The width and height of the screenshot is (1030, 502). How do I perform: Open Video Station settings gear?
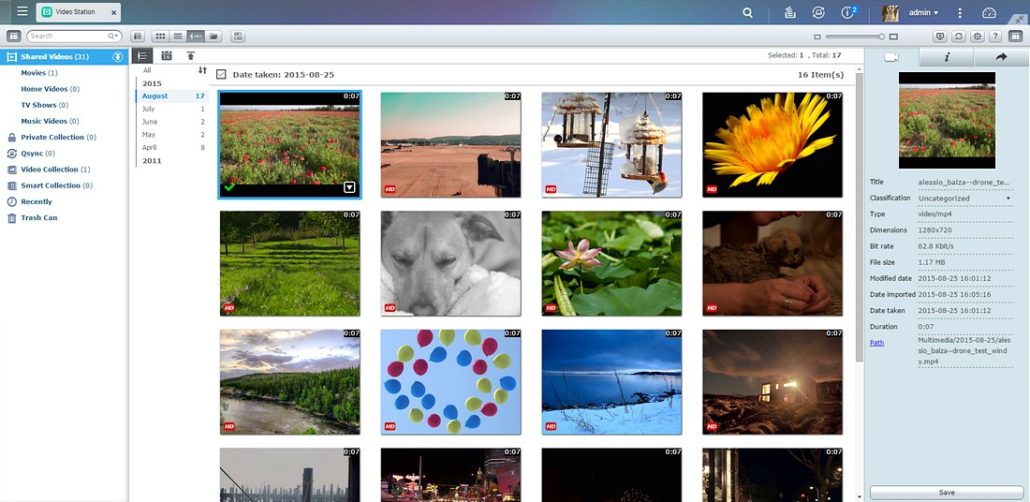tap(977, 36)
